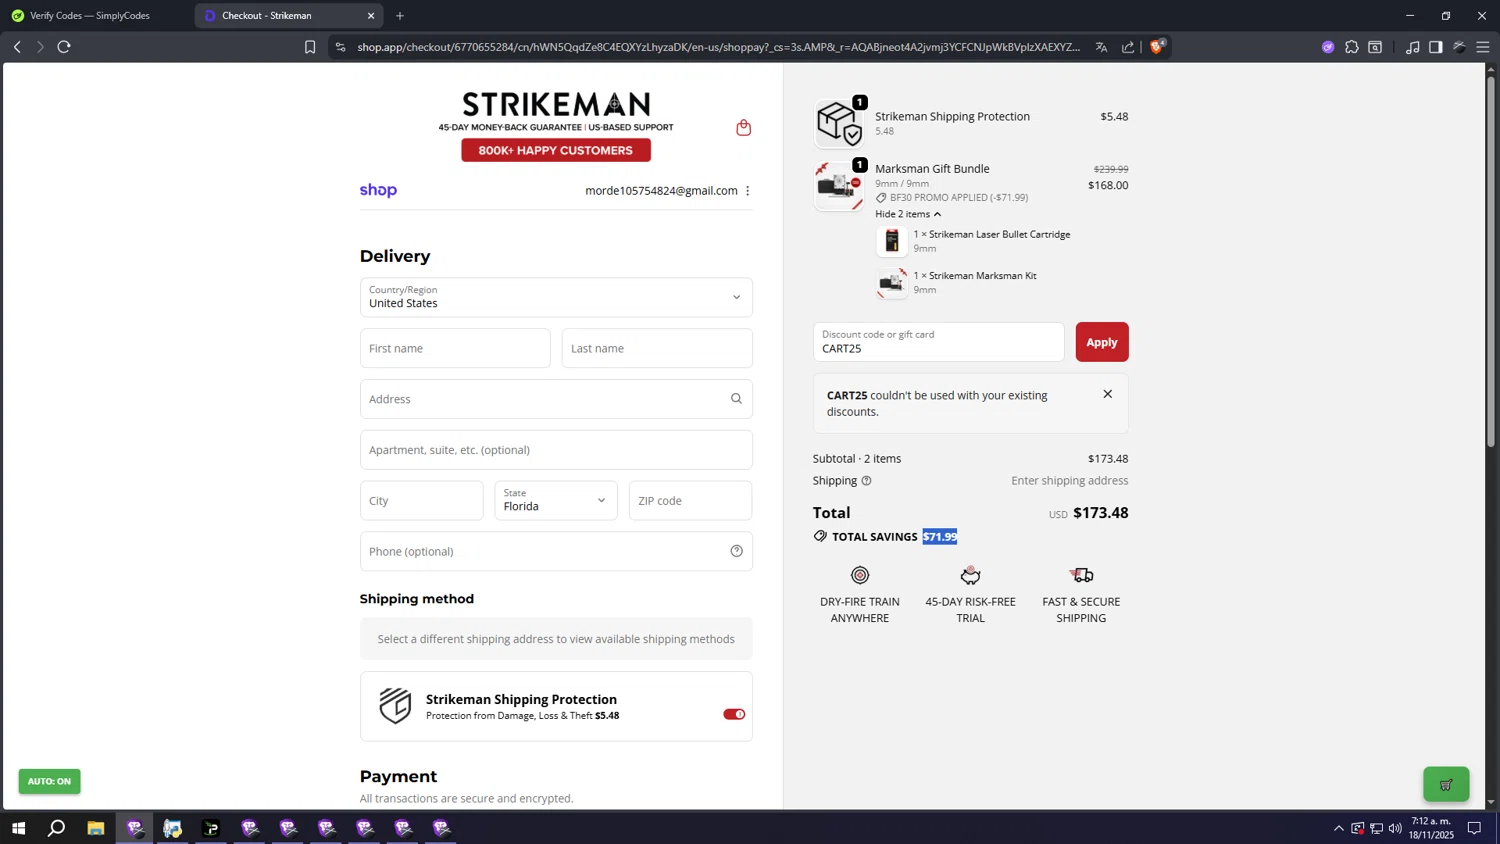This screenshot has height=844, width=1500.
Task: Open browser main hamburger menu
Action: pos(1482,47)
